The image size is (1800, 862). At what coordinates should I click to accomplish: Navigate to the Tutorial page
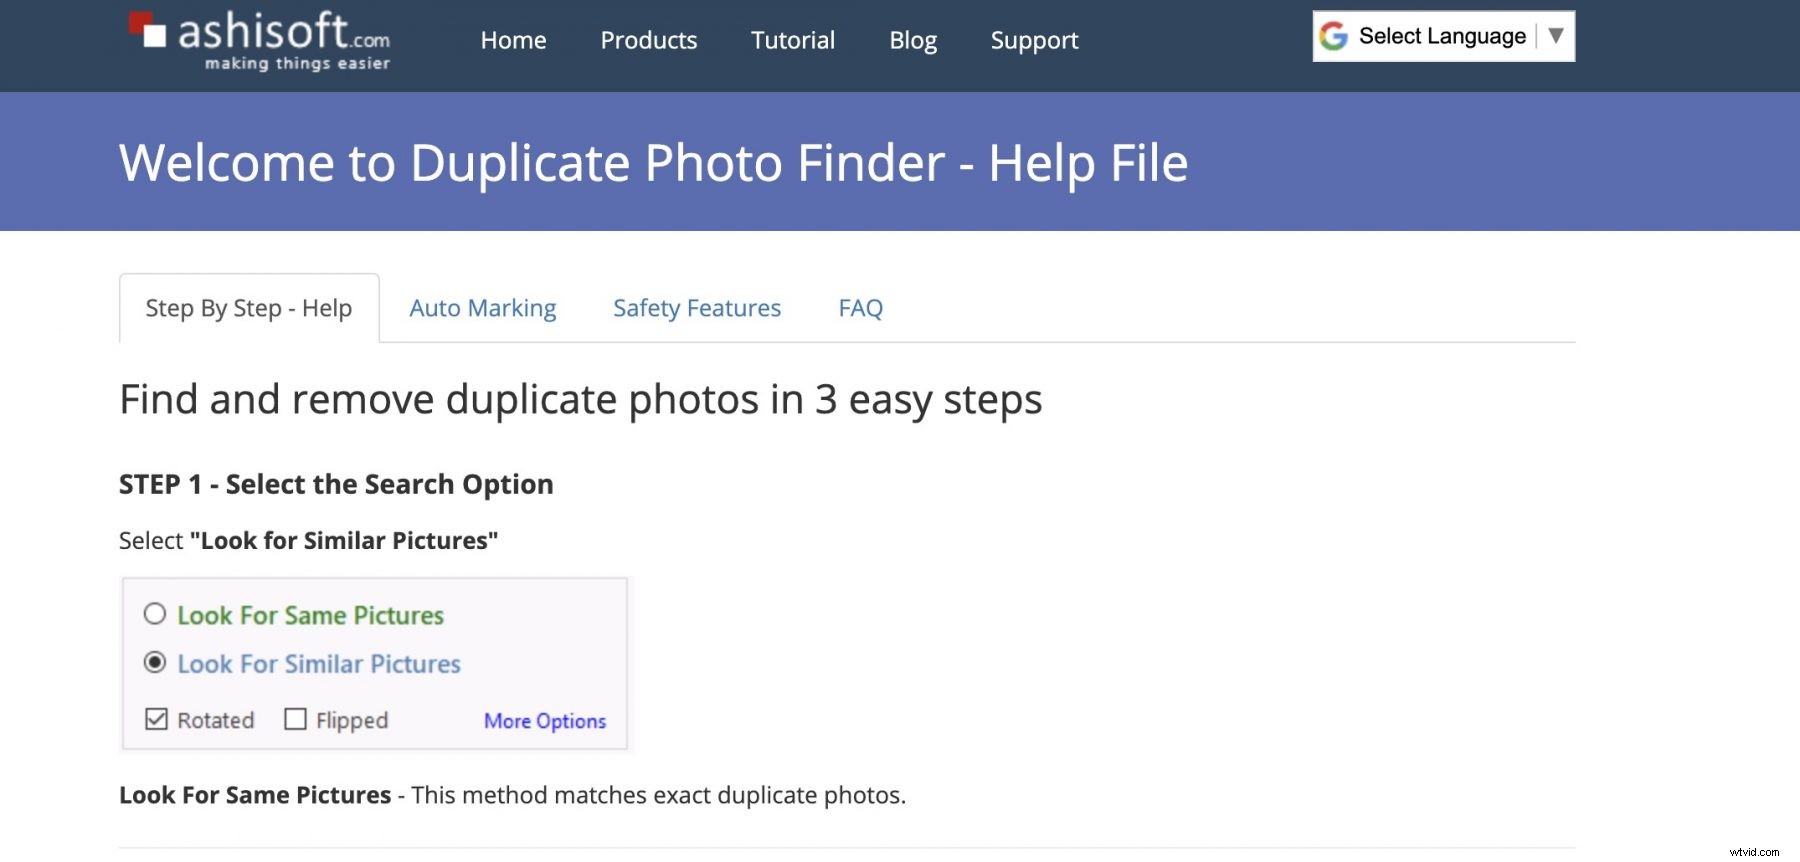[x=792, y=41]
